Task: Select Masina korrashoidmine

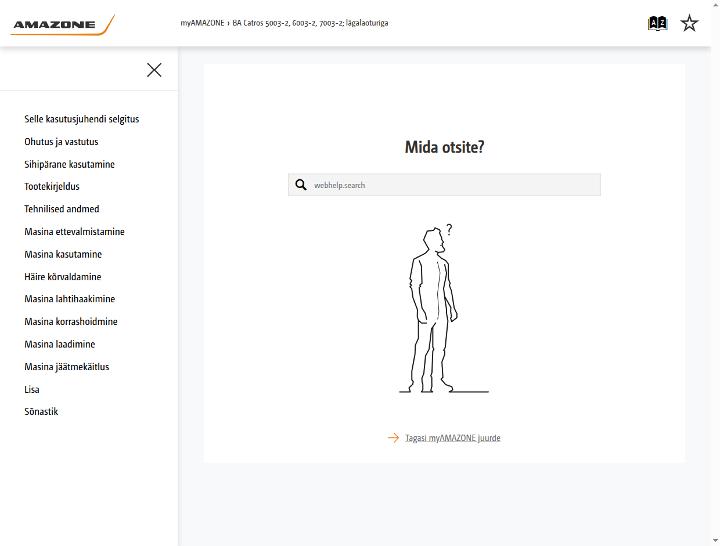Action: (71, 321)
